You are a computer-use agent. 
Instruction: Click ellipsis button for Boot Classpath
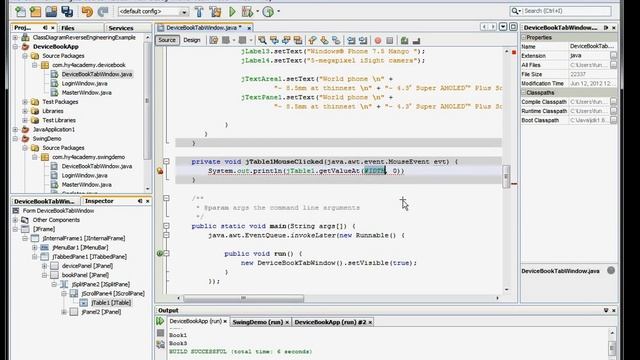click(613, 120)
